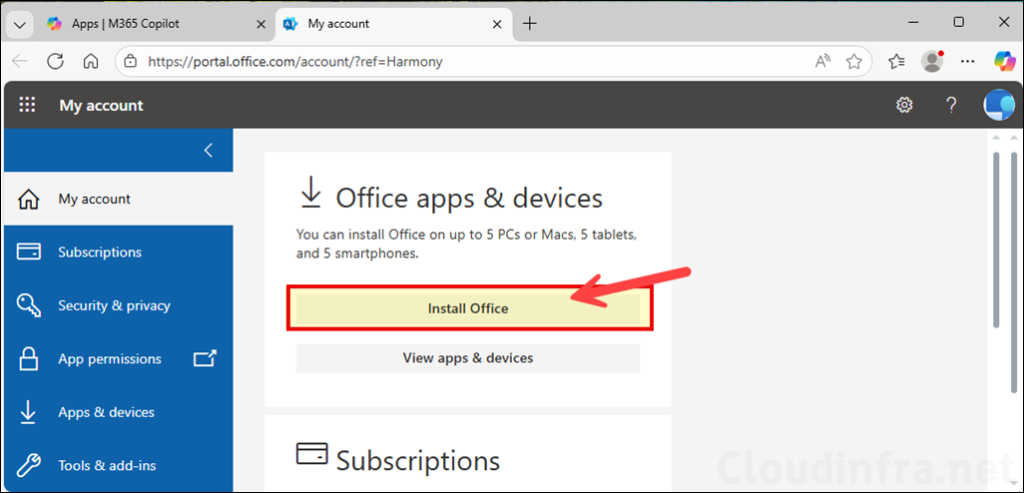Open browser Settings and more menu
The height and width of the screenshot is (493, 1024).
pos(968,61)
